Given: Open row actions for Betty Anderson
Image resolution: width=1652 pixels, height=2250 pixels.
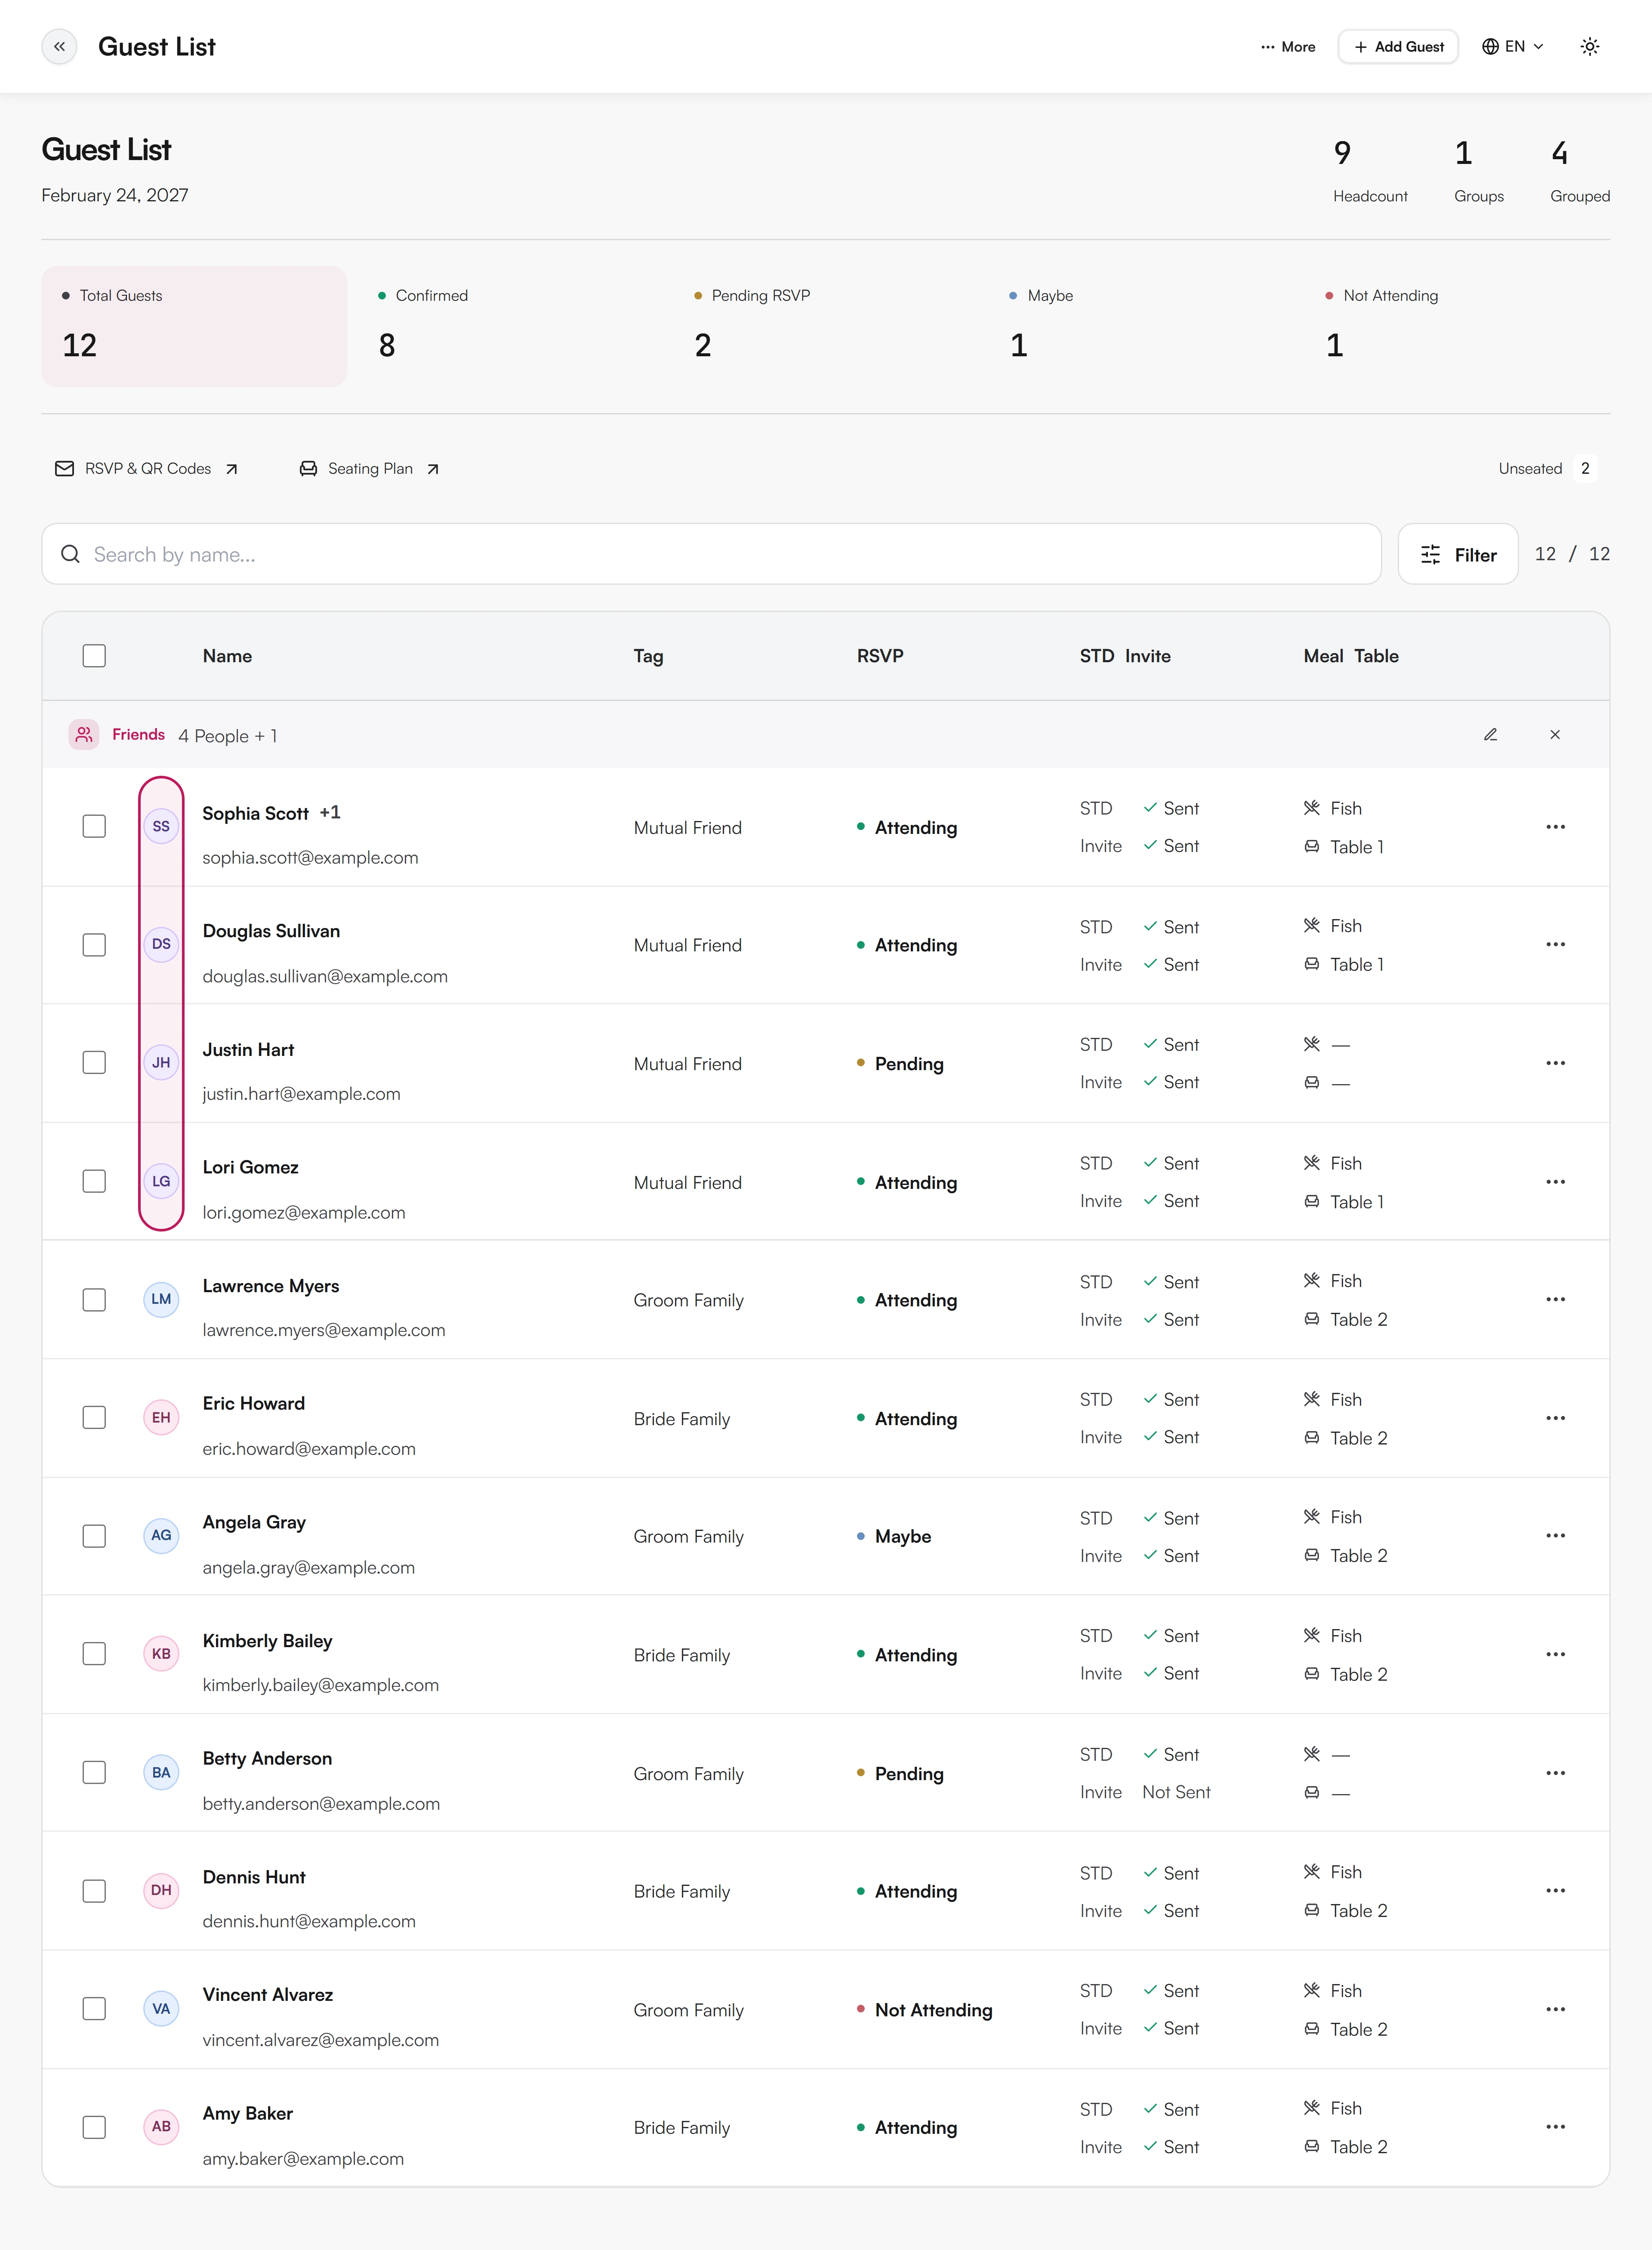Looking at the screenshot, I should (x=1555, y=1773).
